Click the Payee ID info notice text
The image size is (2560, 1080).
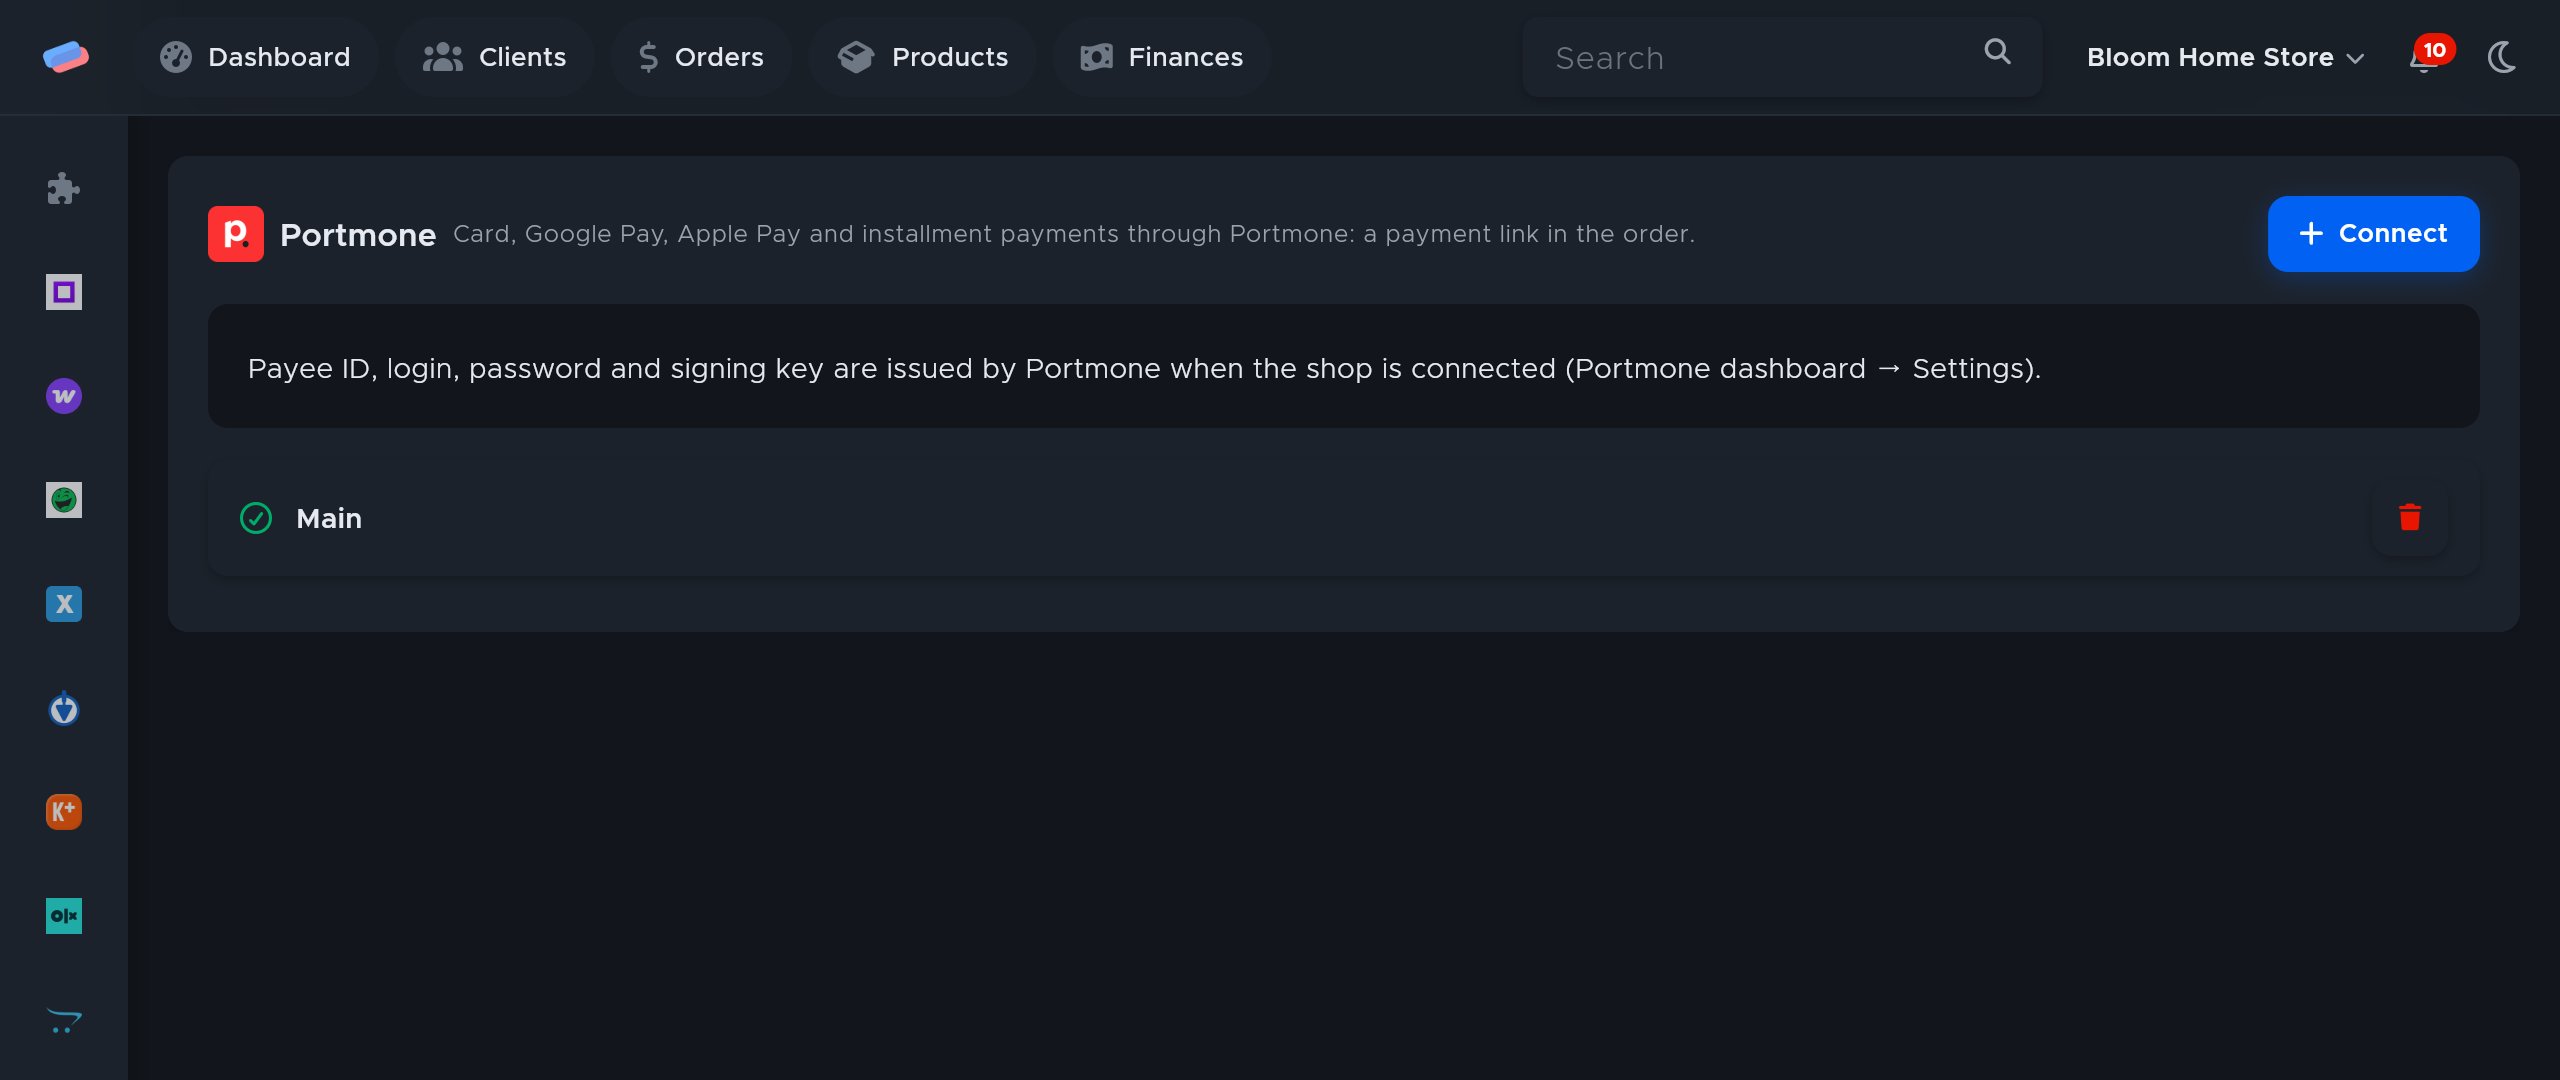click(1144, 369)
